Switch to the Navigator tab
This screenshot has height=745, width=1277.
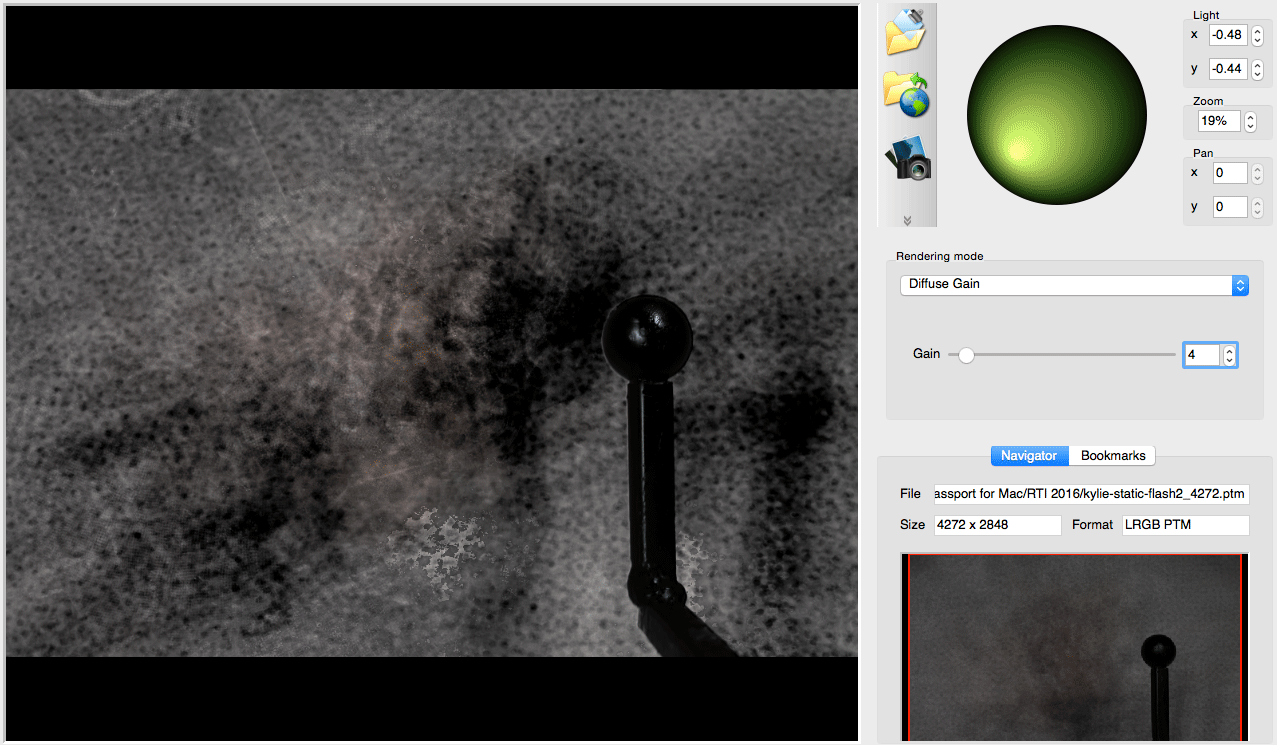point(1029,456)
